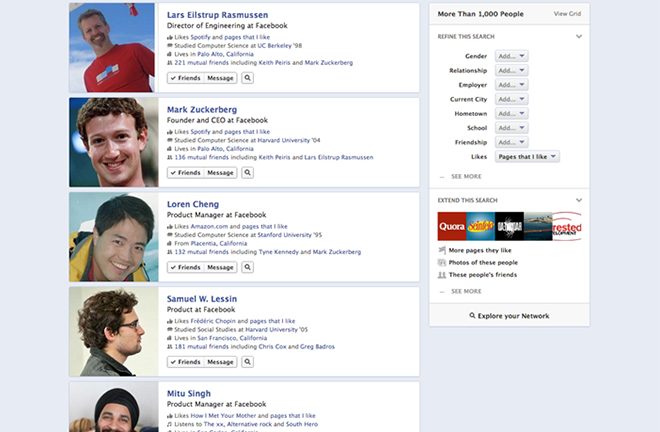Toggle Friends button for Loren Cheng
This screenshot has width=660, height=432.
(186, 267)
